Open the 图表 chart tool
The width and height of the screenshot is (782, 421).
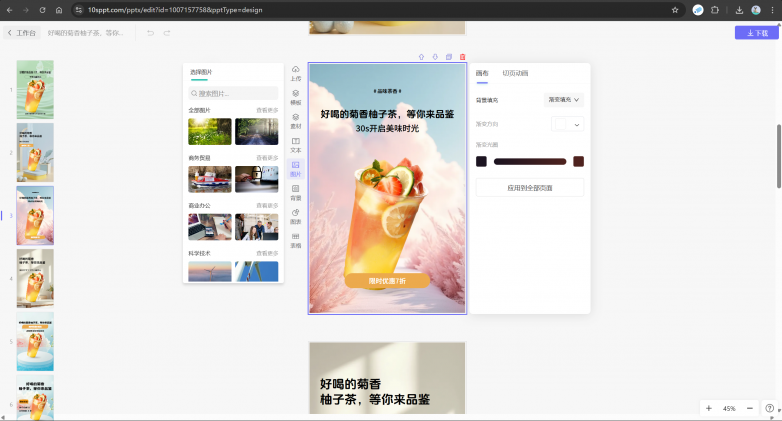(x=296, y=216)
